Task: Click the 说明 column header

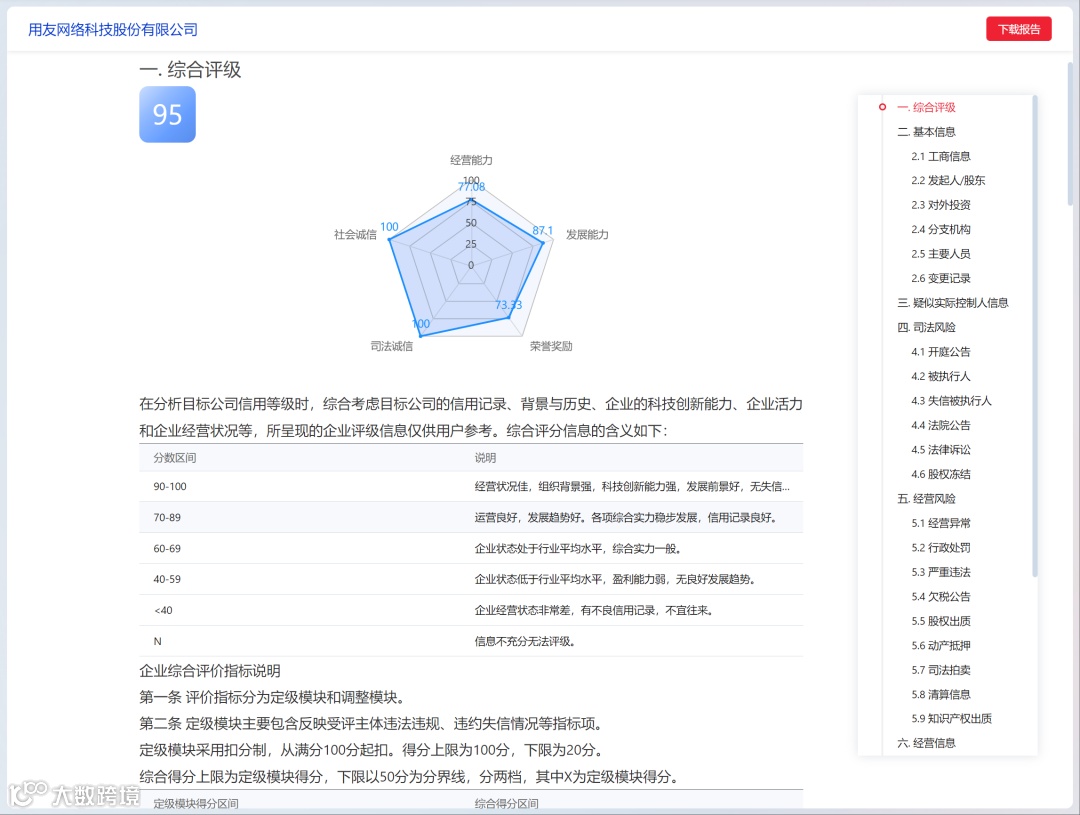Action: click(485, 458)
